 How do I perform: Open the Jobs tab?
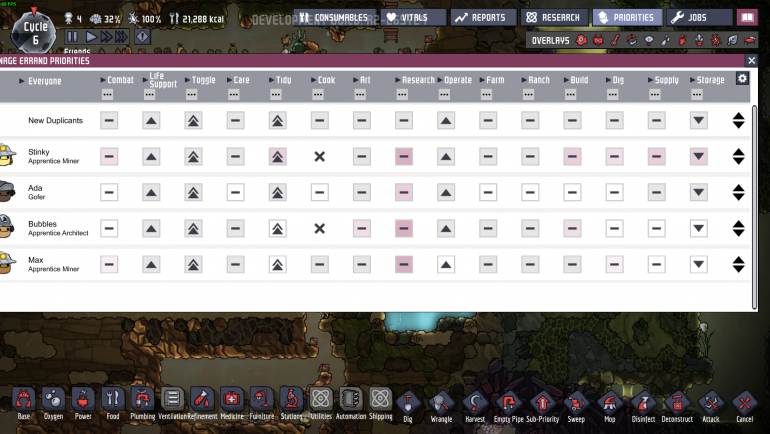click(699, 18)
